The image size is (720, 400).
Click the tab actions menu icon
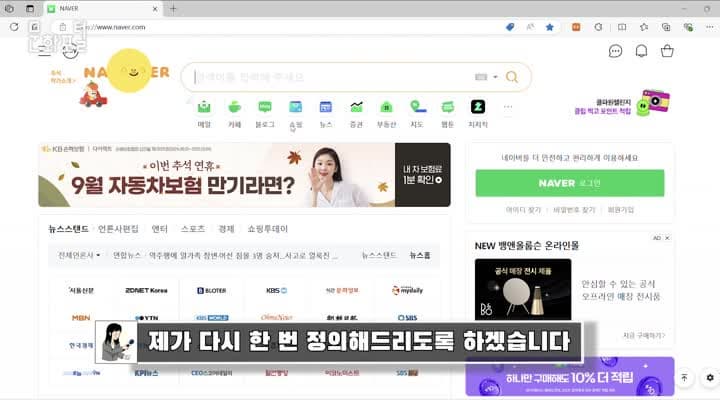[x=30, y=8]
